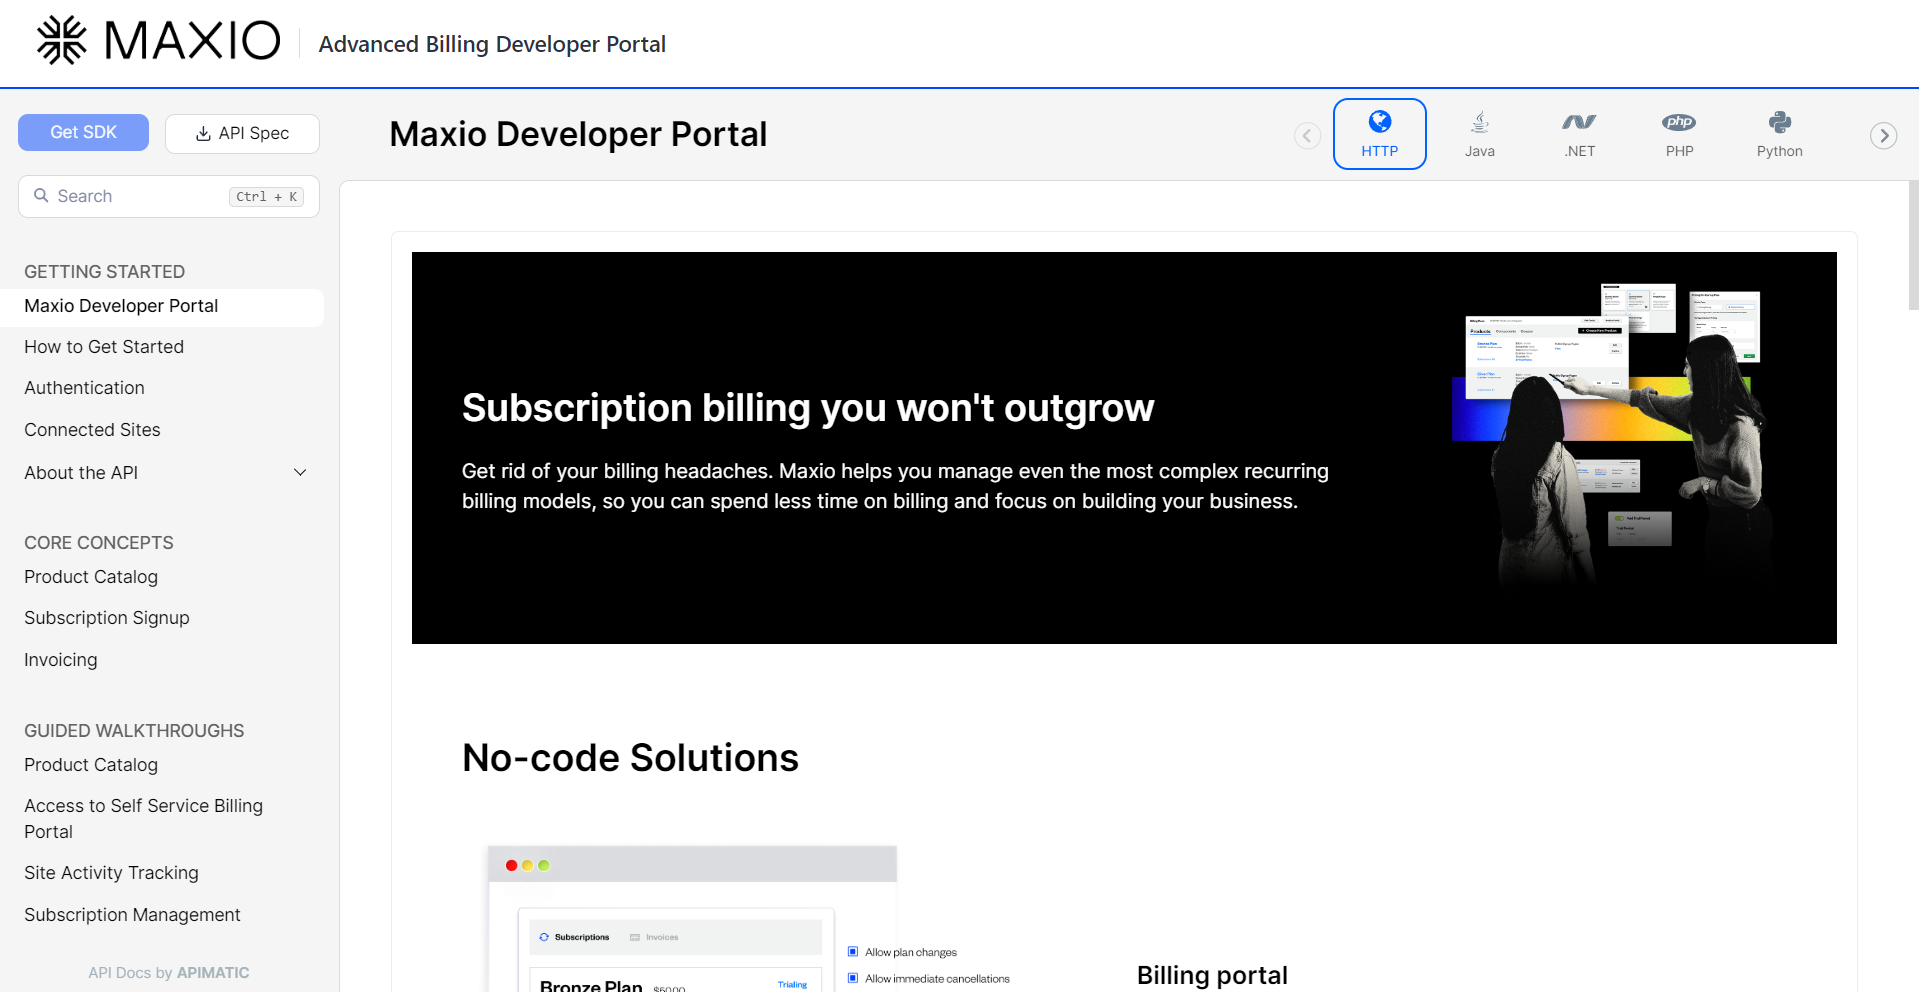Screen dimensions: 1919x992
Task: Click the .NET logo icon
Action: pyautogui.click(x=1579, y=121)
